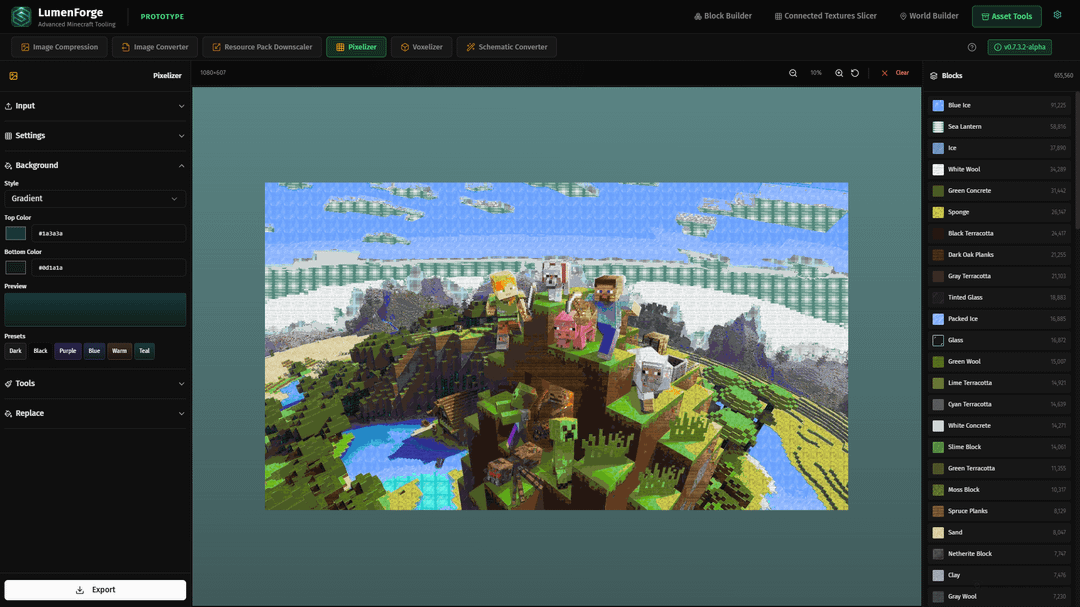
Task: Expand the Tools section
Action: pos(95,383)
